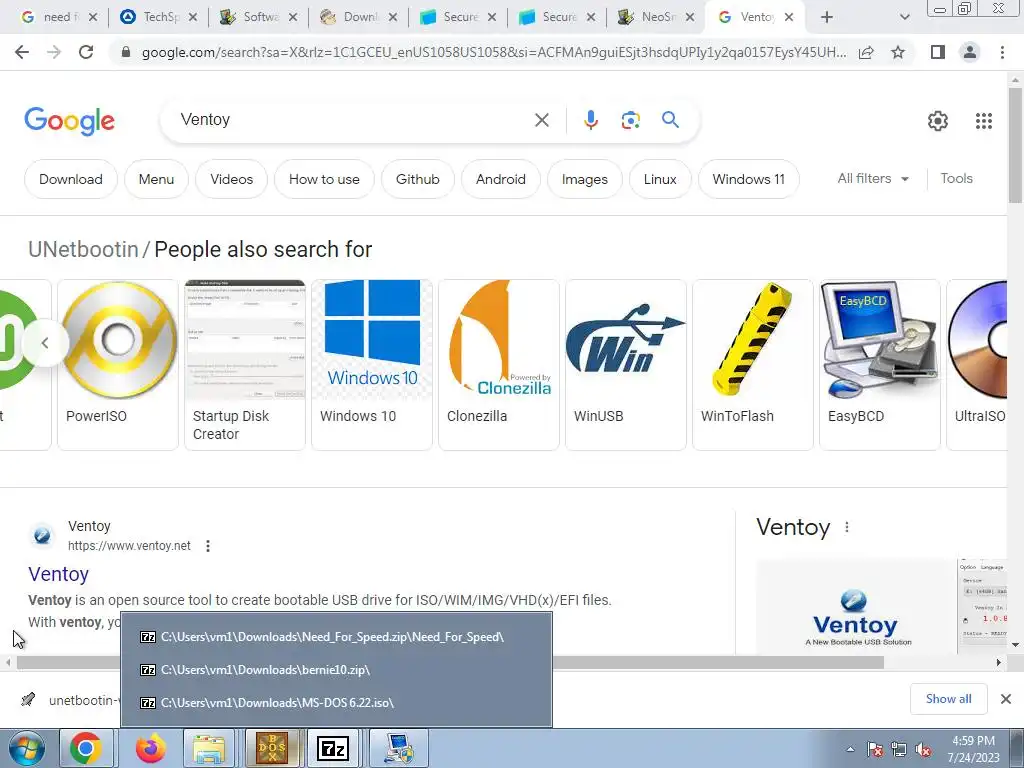Switch to Images results

[x=584, y=179]
